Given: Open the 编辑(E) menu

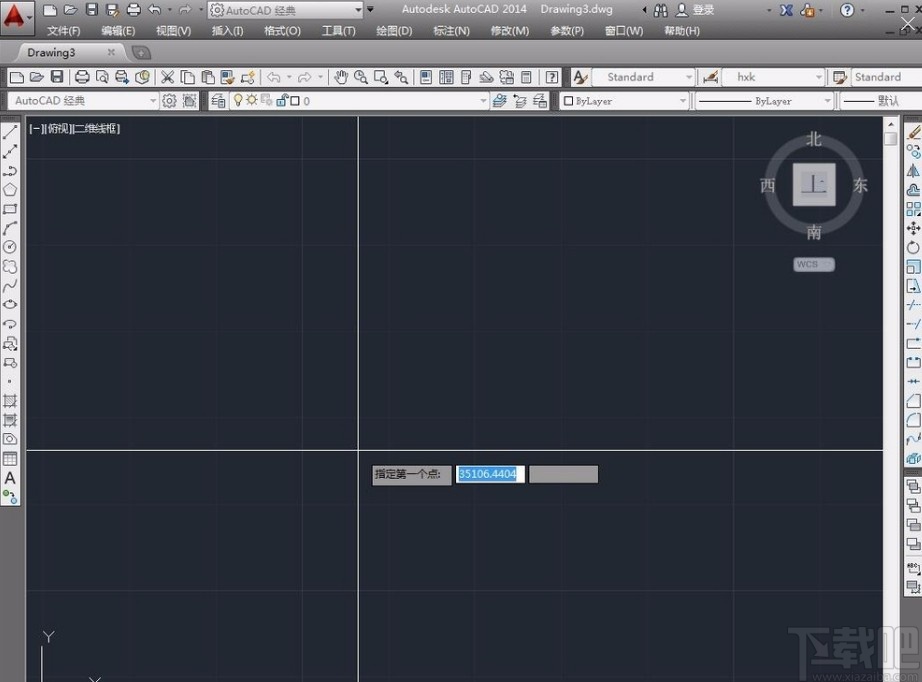Looking at the screenshot, I should (118, 31).
